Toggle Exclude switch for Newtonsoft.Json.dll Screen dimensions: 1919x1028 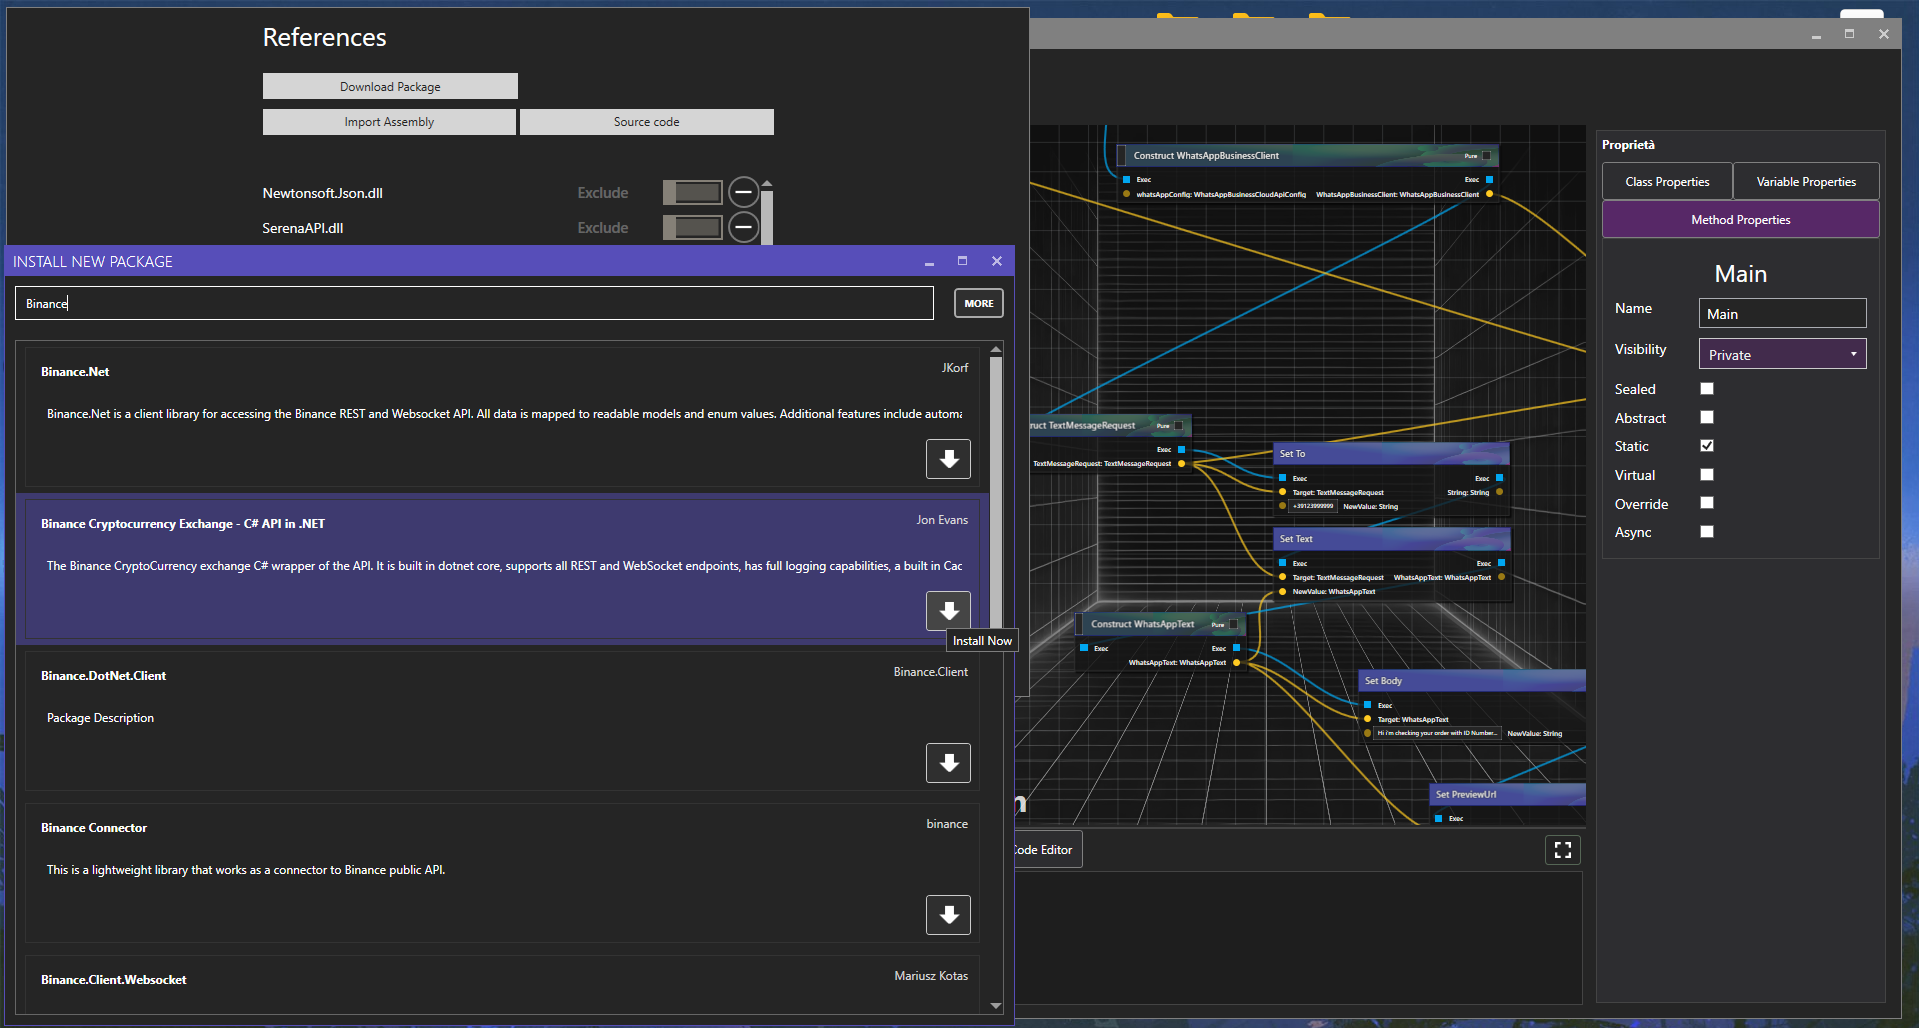692,192
